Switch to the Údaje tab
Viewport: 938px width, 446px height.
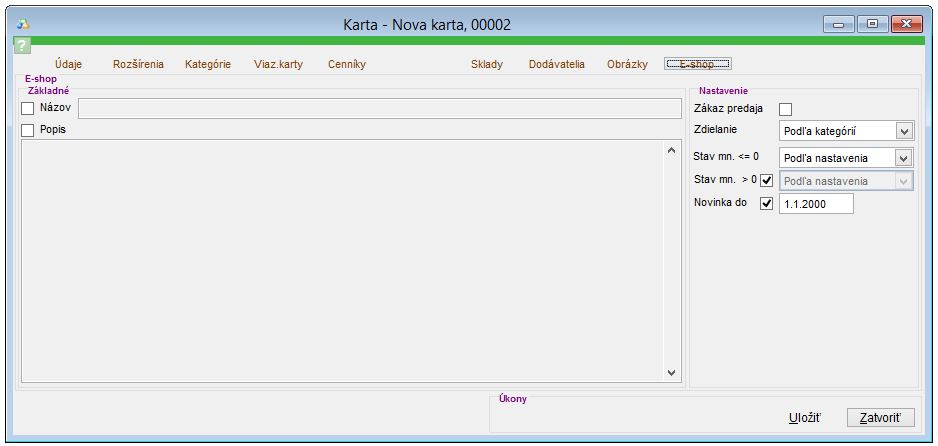(x=69, y=65)
